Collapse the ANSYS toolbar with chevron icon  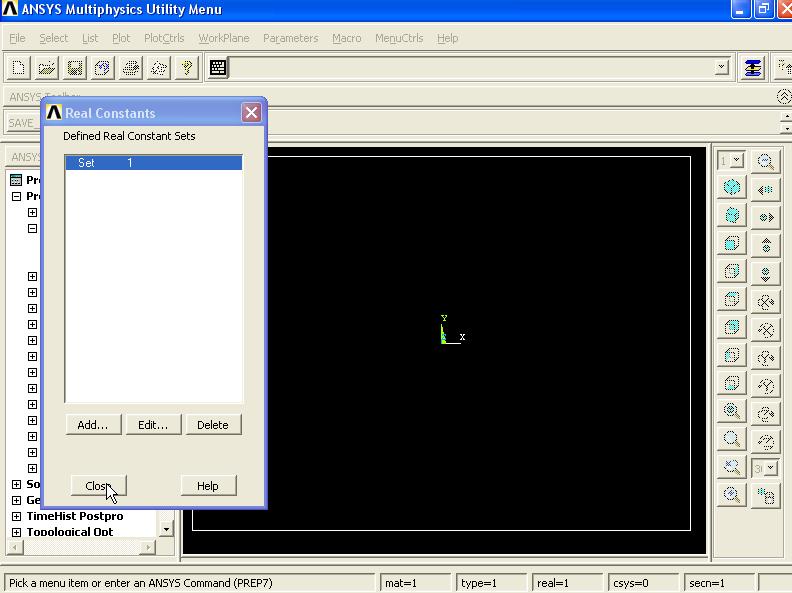point(783,96)
